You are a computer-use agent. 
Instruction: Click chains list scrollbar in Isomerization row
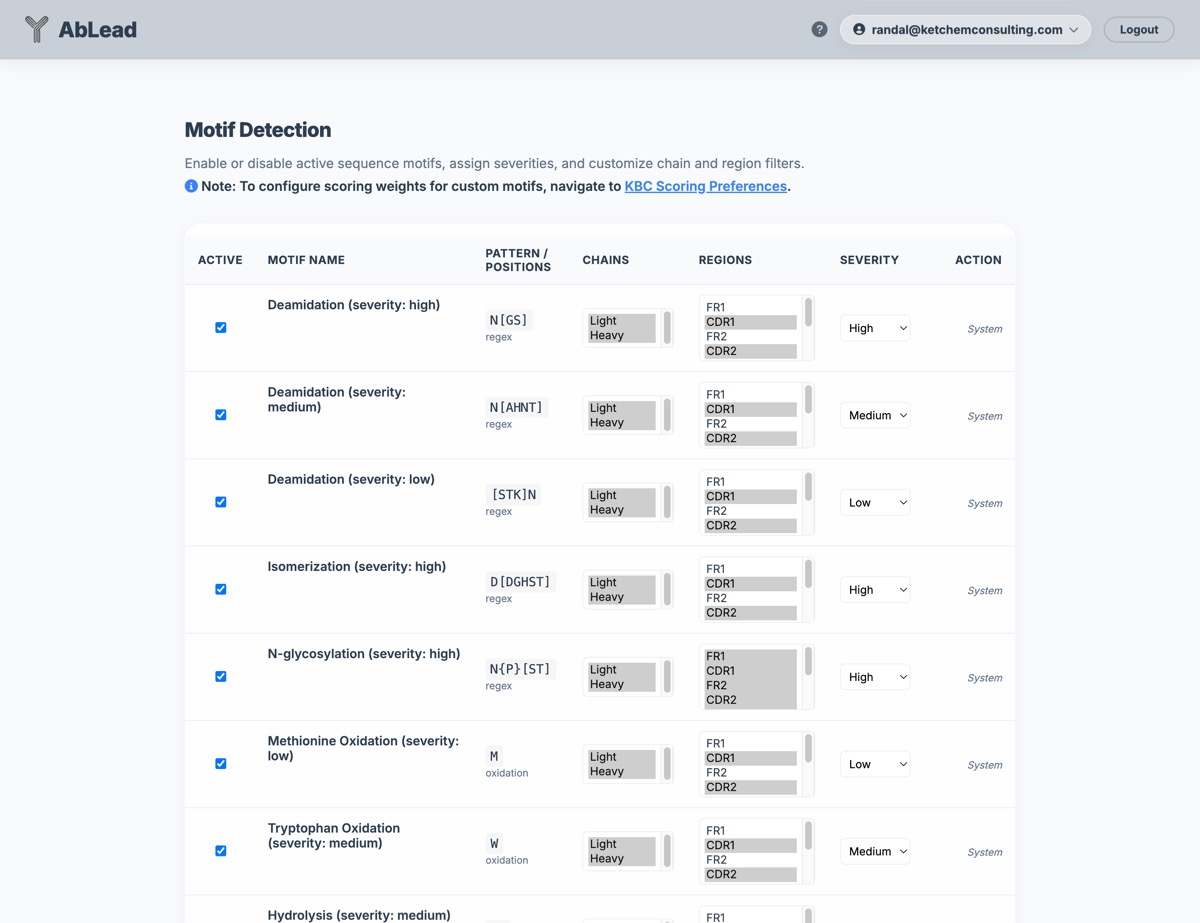pyautogui.click(x=667, y=589)
